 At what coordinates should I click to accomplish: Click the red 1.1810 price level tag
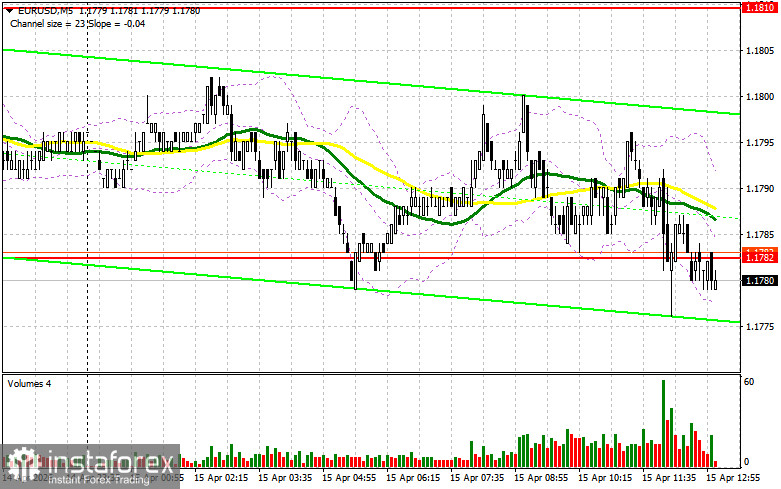[x=759, y=8]
